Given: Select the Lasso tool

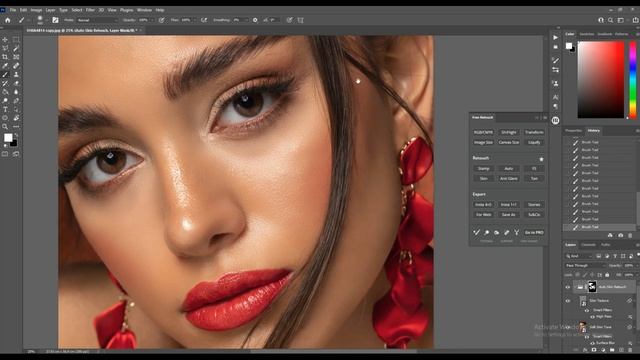Looking at the screenshot, I should point(5,48).
